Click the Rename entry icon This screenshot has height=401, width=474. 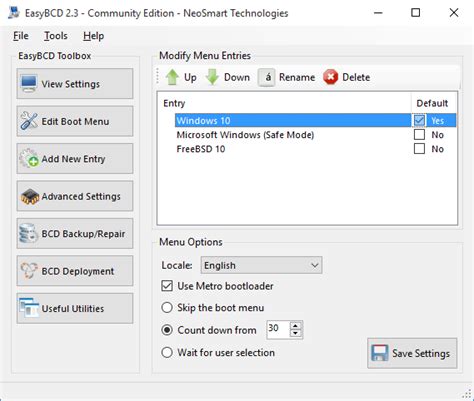pos(266,77)
